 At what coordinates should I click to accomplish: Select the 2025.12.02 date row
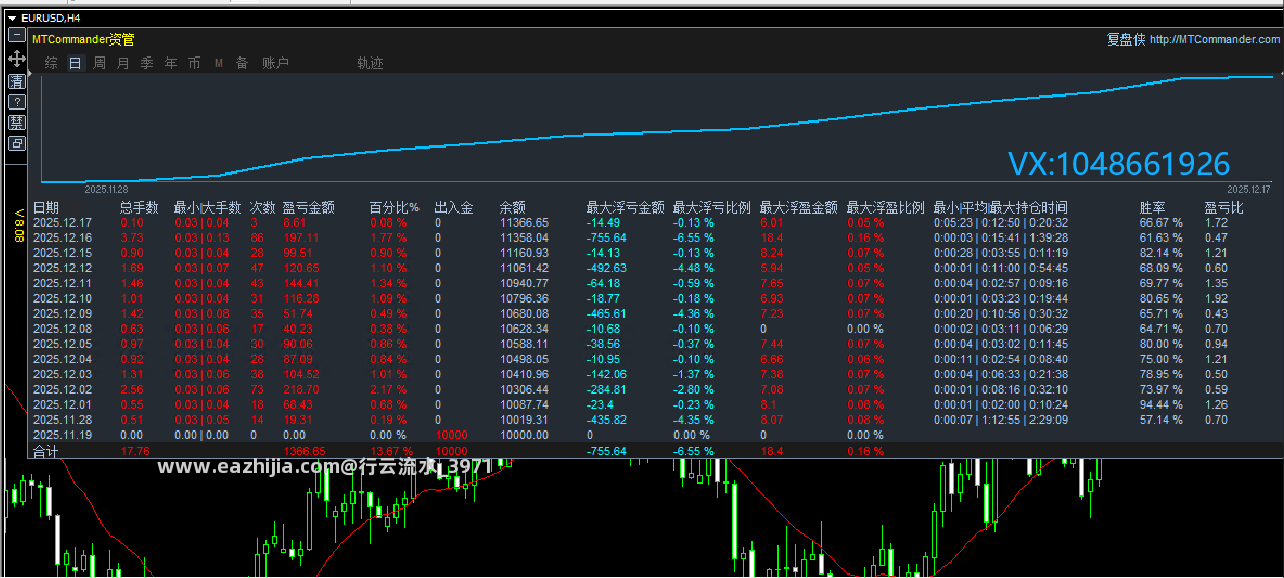[x=62, y=389]
